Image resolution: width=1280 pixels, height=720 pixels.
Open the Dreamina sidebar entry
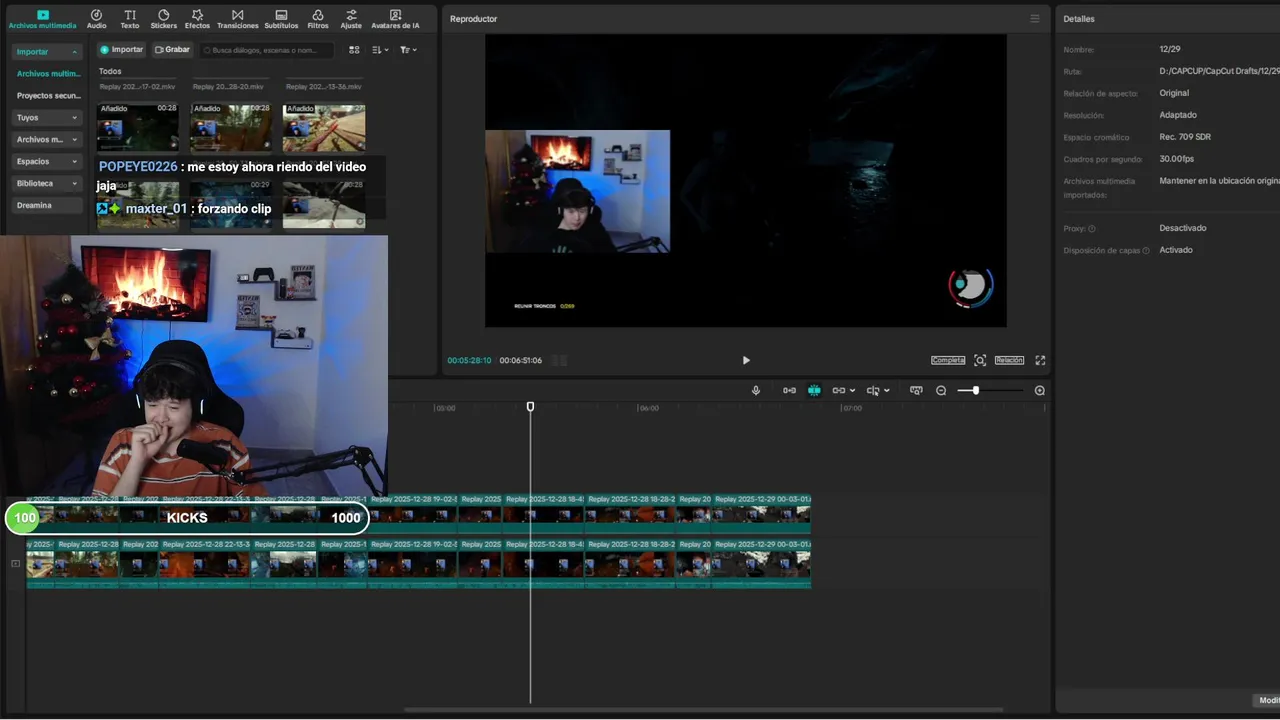pyautogui.click(x=47, y=206)
